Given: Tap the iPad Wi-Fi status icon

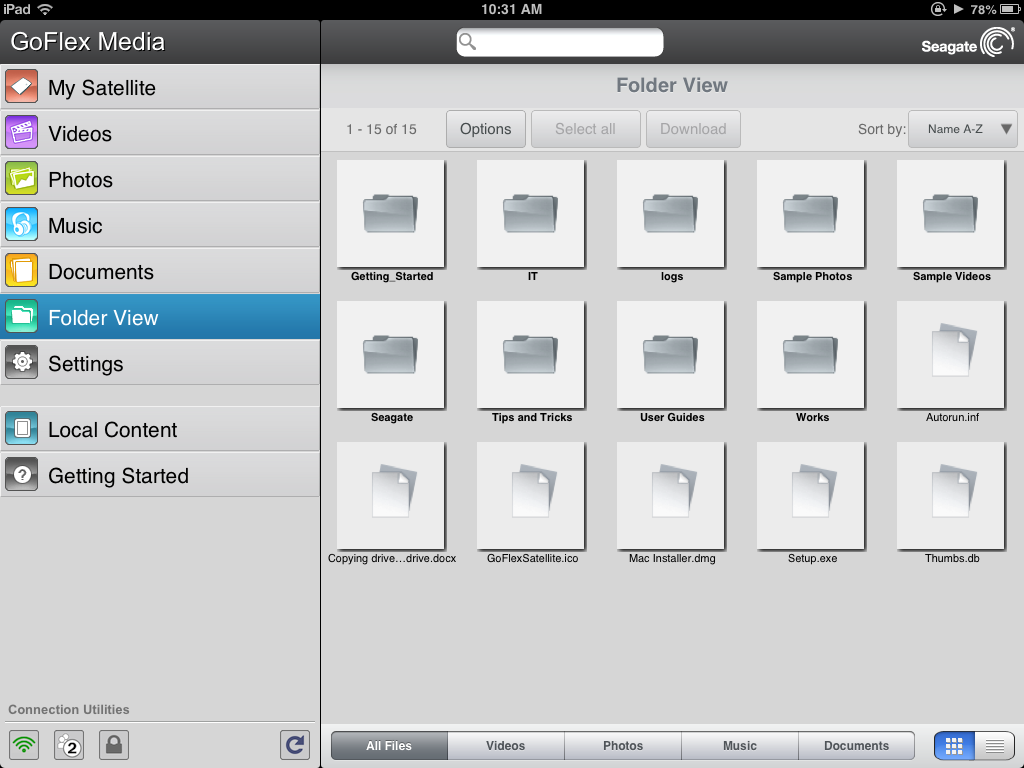Looking at the screenshot, I should point(45,9).
